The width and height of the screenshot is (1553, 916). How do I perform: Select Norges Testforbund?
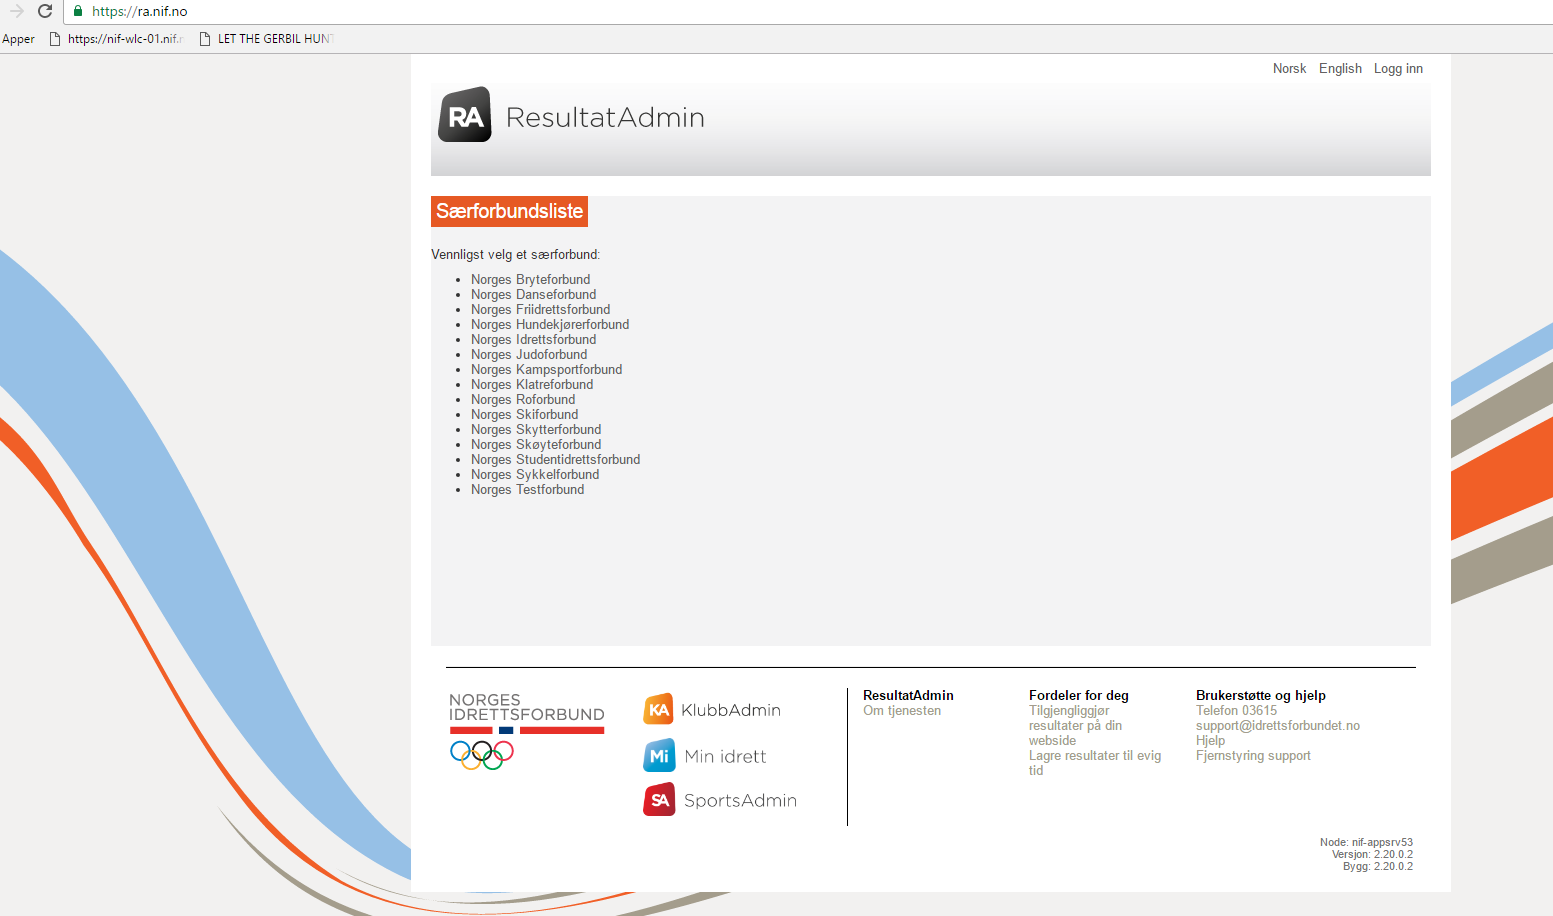point(527,489)
